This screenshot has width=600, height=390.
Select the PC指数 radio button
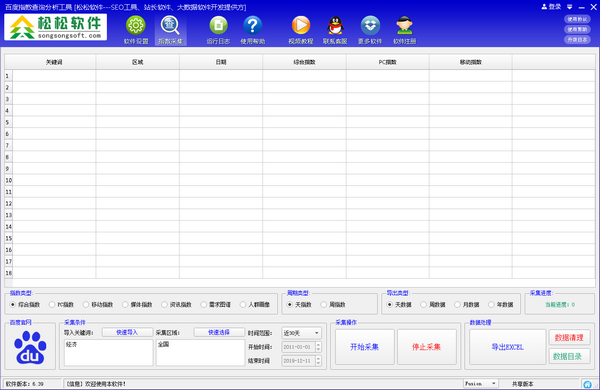(52, 305)
